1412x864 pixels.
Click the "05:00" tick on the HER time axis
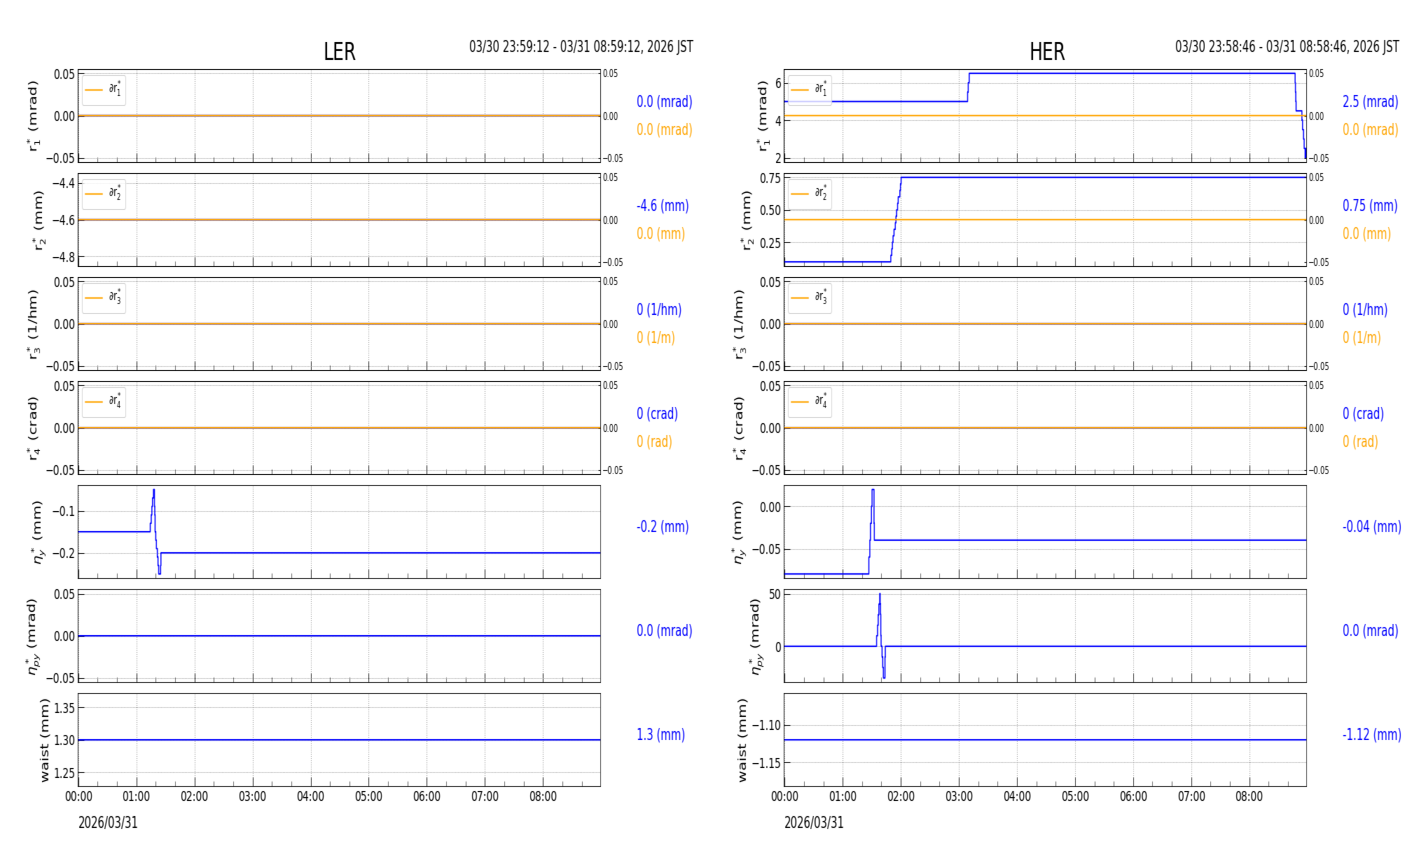[x=1075, y=797]
